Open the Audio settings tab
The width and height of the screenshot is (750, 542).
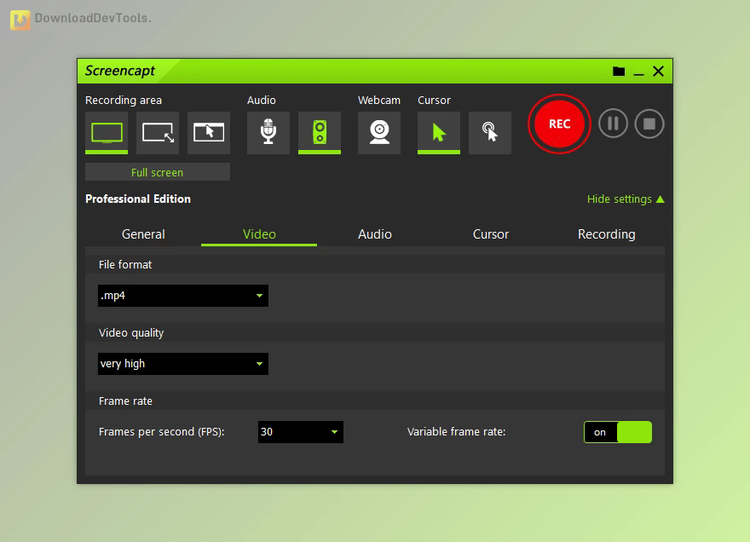tap(375, 234)
